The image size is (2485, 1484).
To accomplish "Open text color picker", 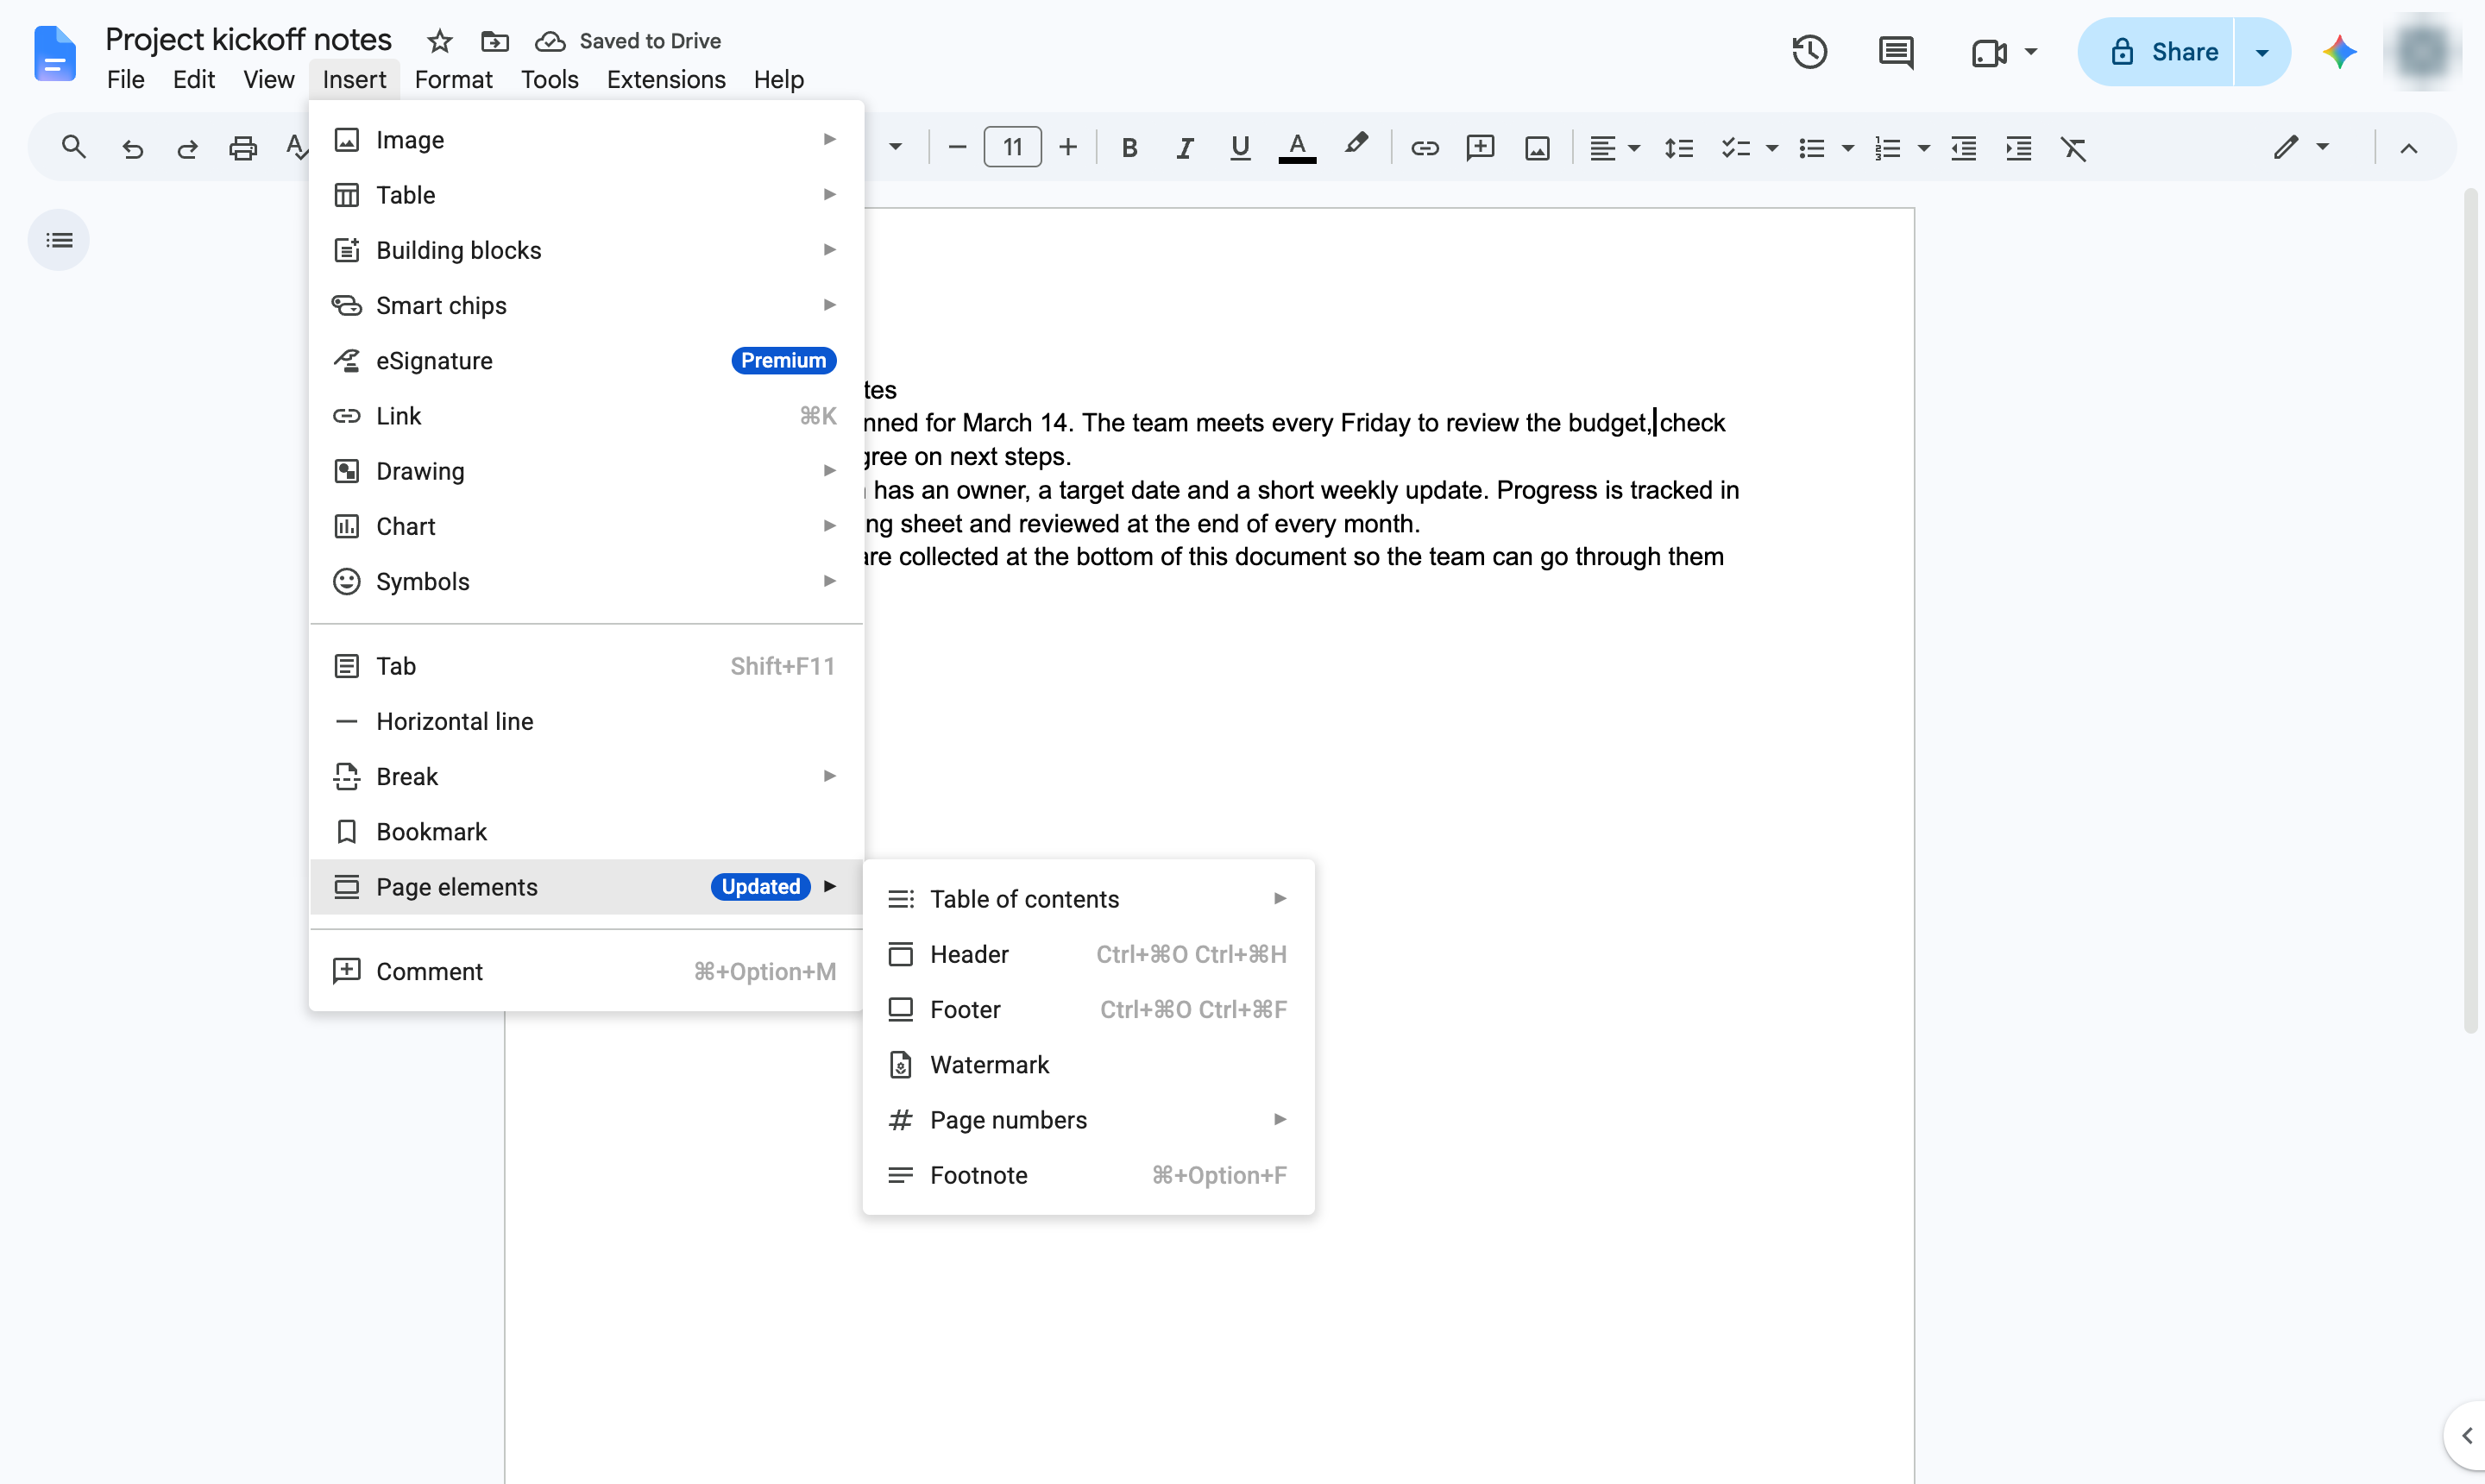I will (x=1297, y=148).
